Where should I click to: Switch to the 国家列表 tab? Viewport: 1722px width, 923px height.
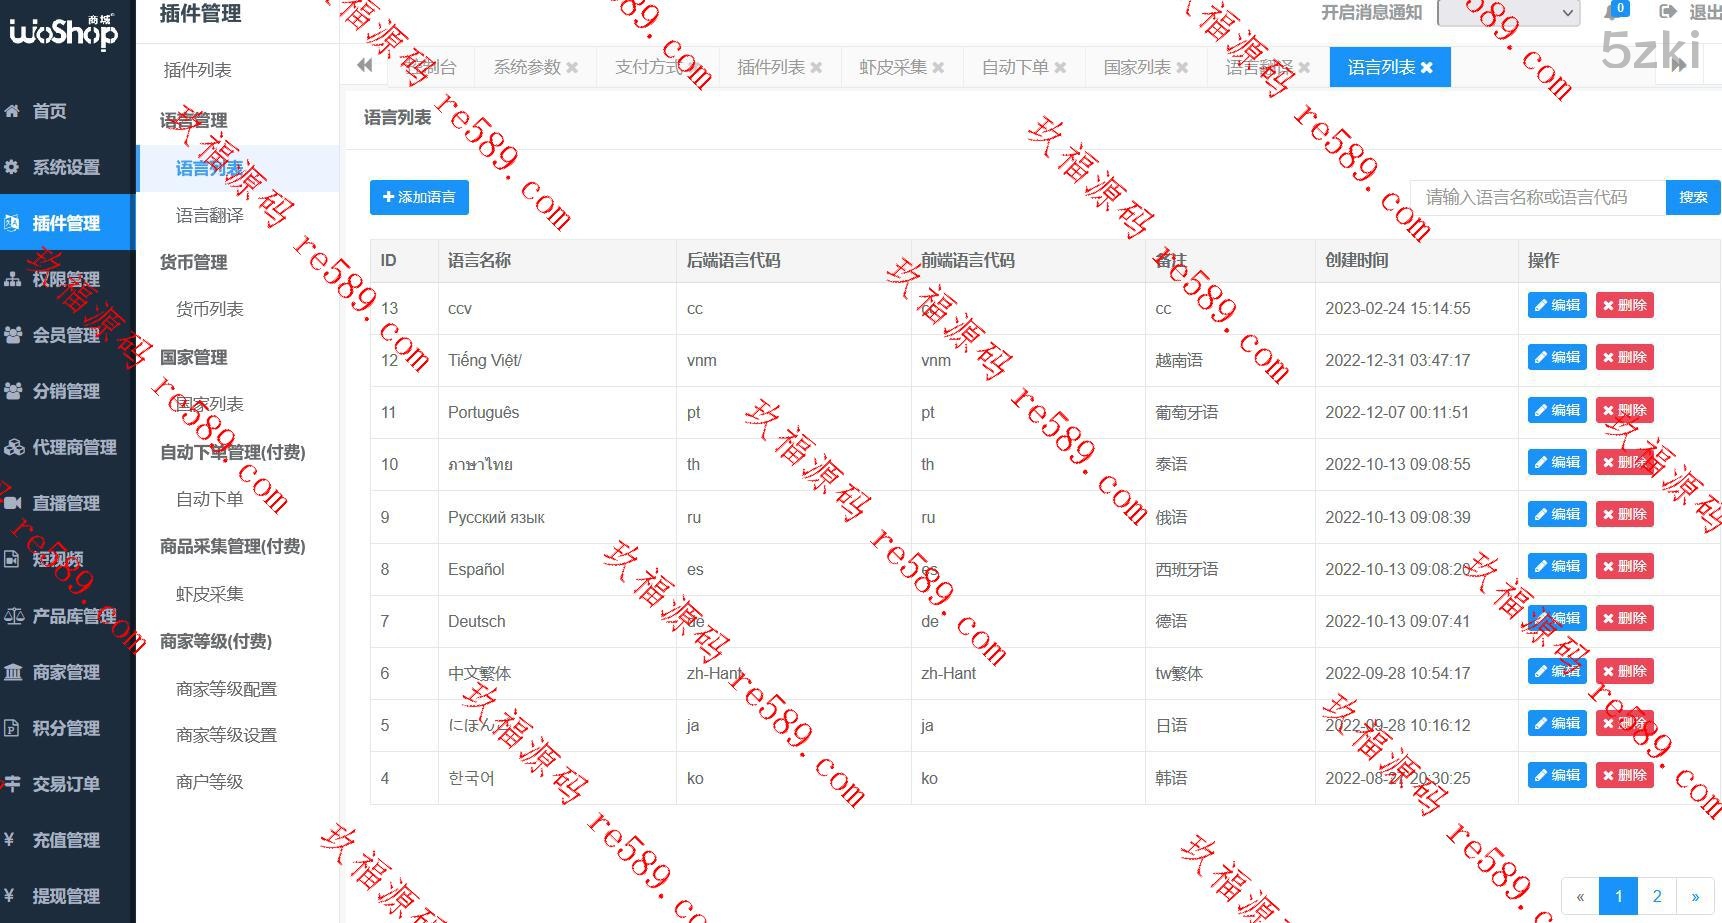[1136, 67]
